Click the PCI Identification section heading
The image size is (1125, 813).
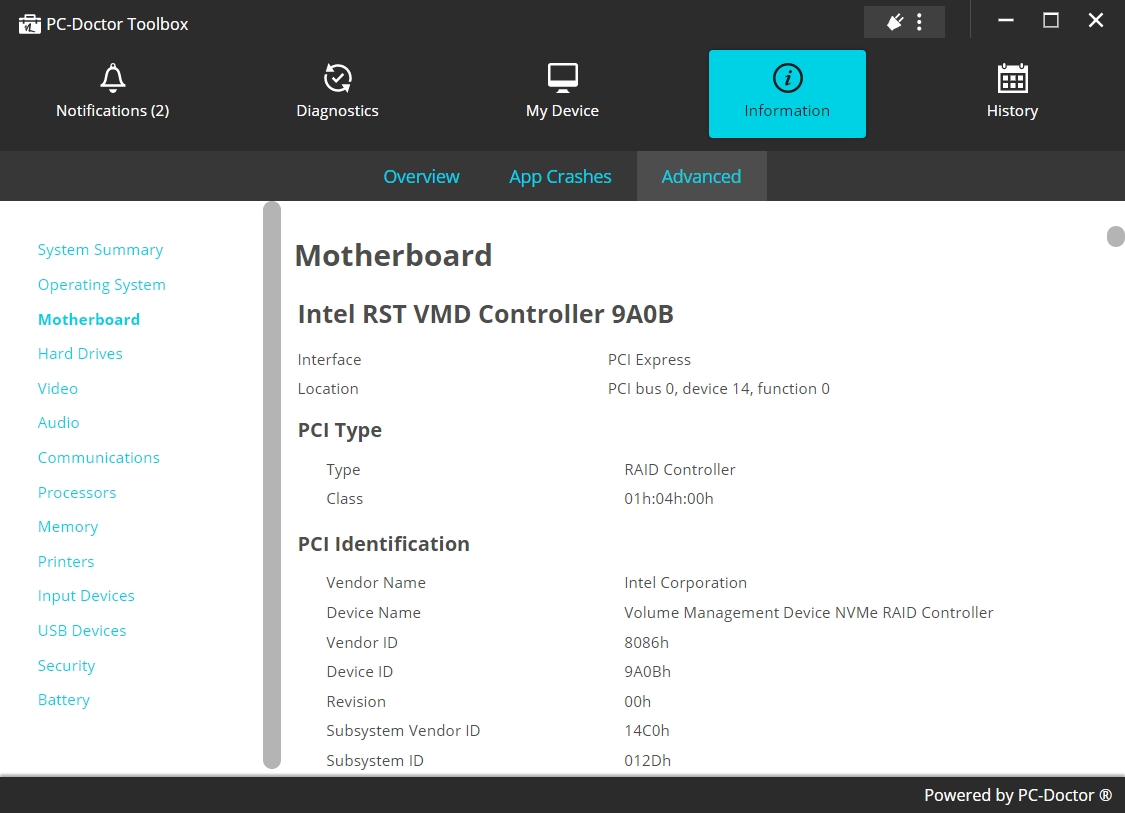(383, 544)
